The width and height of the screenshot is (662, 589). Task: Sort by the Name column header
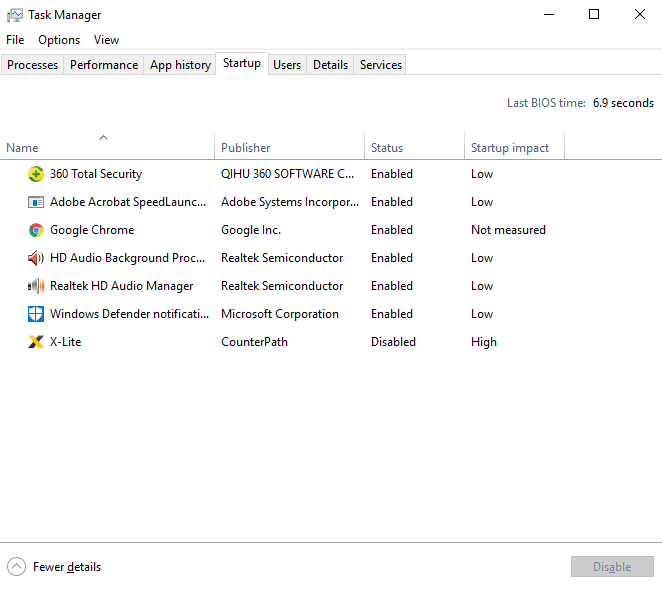click(107, 146)
